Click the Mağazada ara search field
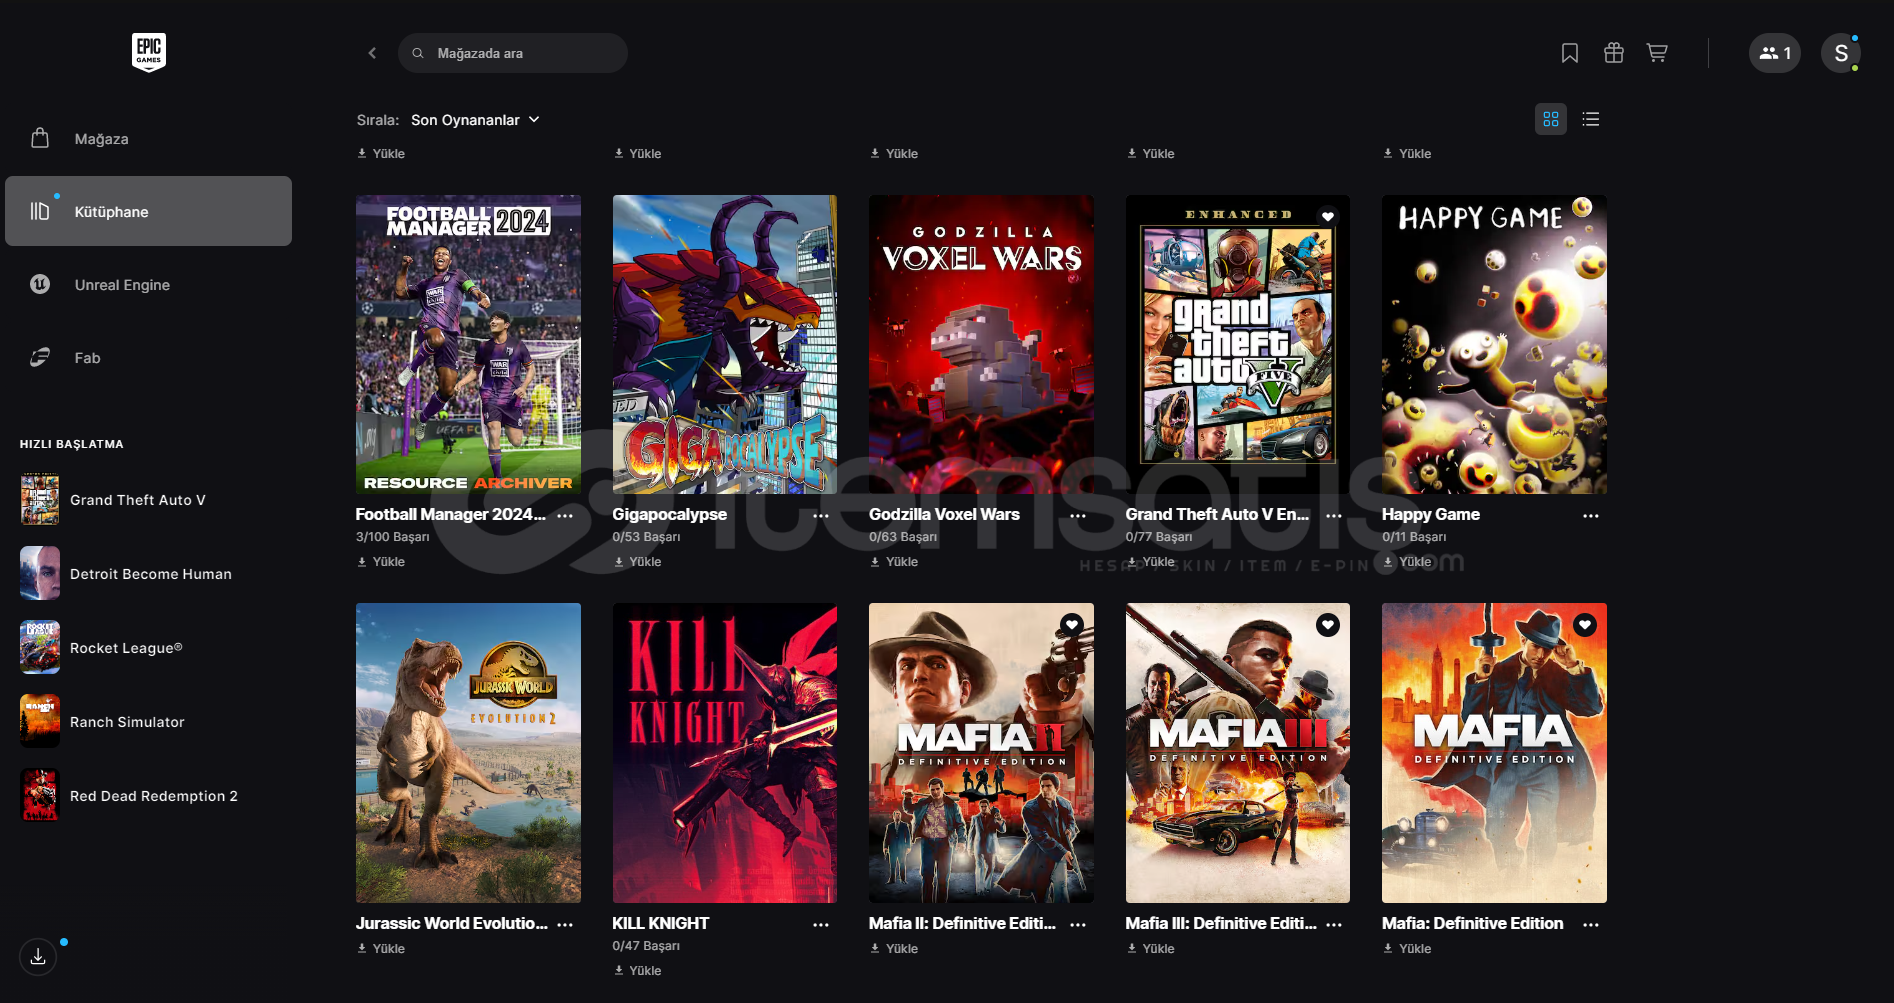The width and height of the screenshot is (1894, 1003). [513, 53]
